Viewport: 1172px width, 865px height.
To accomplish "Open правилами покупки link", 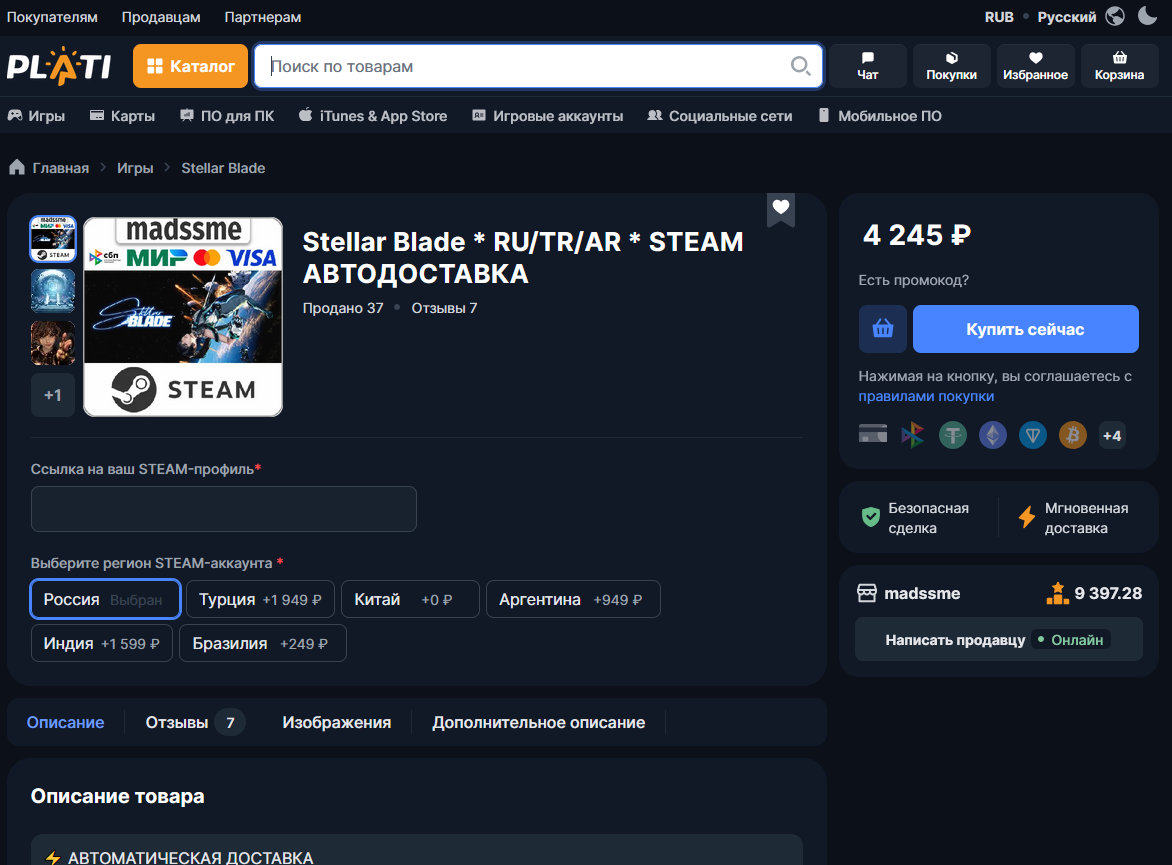I will point(926,396).
